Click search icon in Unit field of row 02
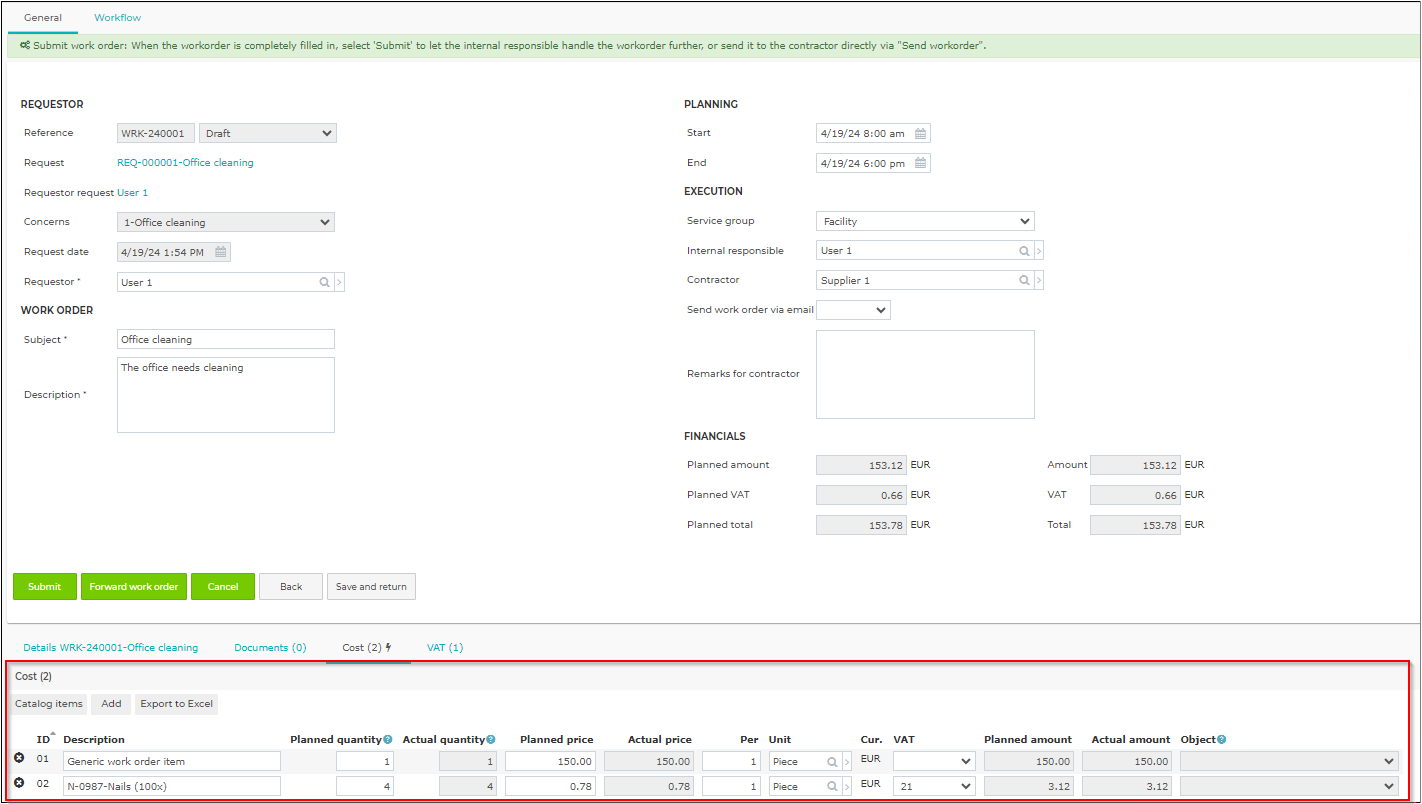The image size is (1422, 804). point(832,787)
